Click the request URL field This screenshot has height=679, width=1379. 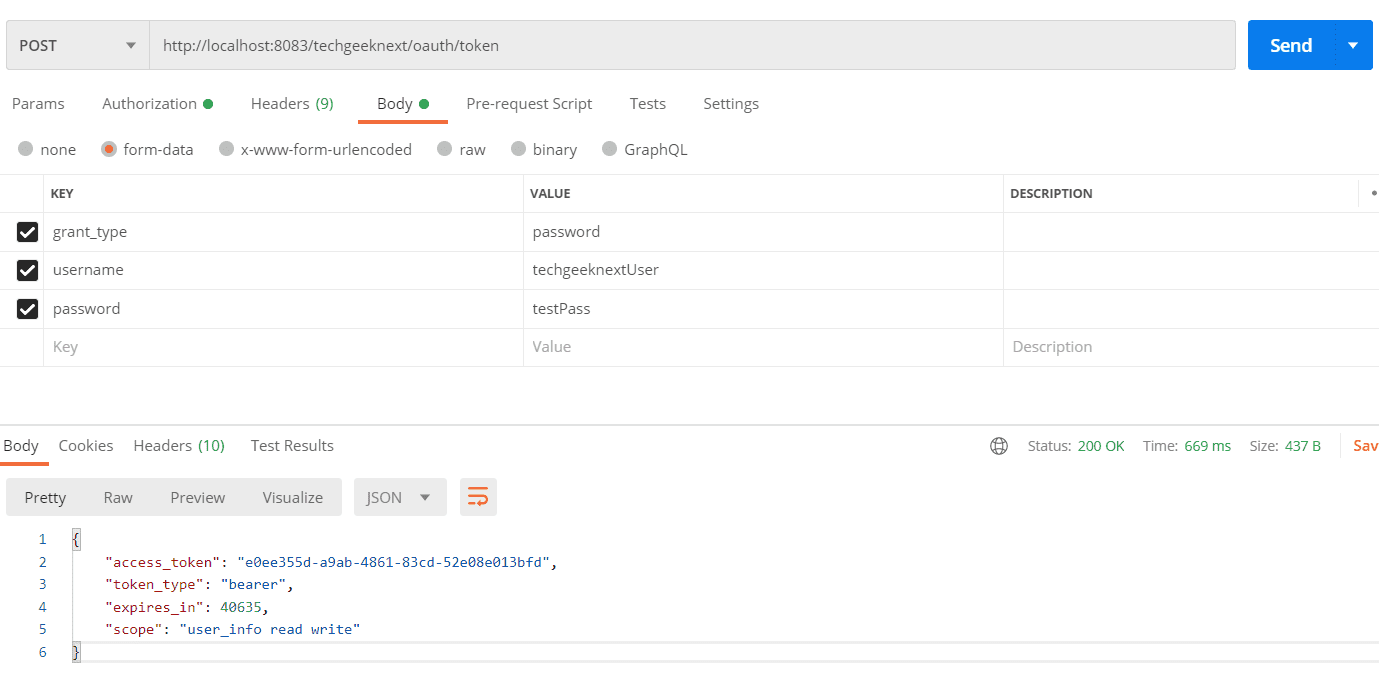pos(692,46)
